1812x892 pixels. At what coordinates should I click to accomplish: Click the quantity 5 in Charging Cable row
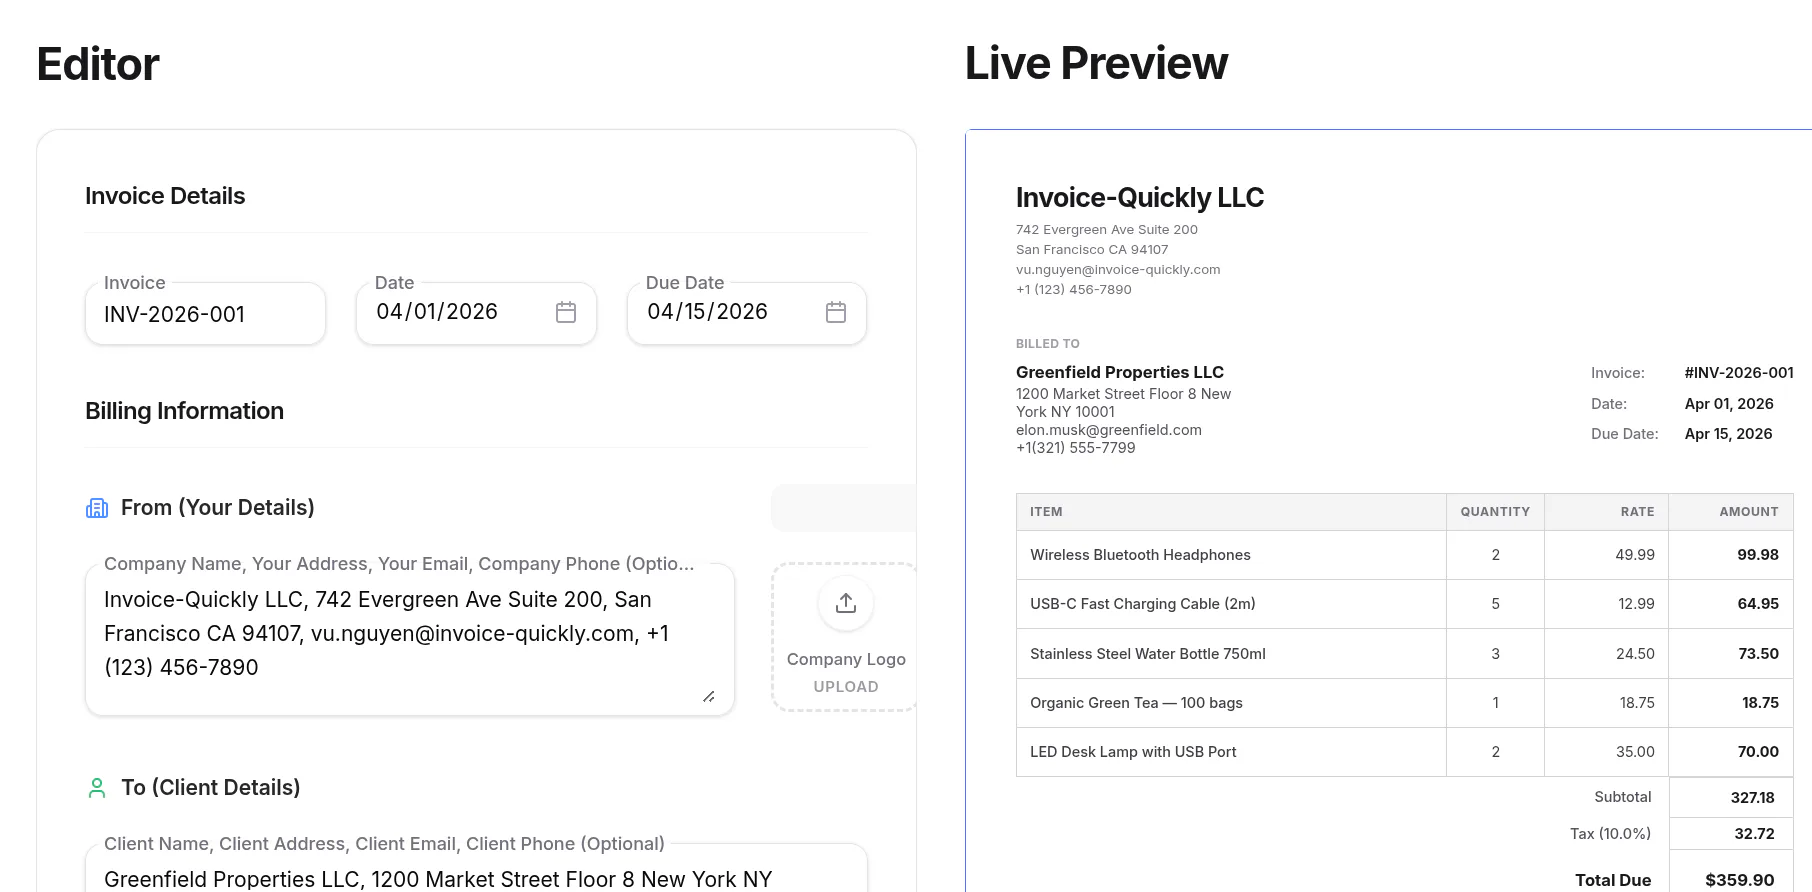click(x=1496, y=604)
